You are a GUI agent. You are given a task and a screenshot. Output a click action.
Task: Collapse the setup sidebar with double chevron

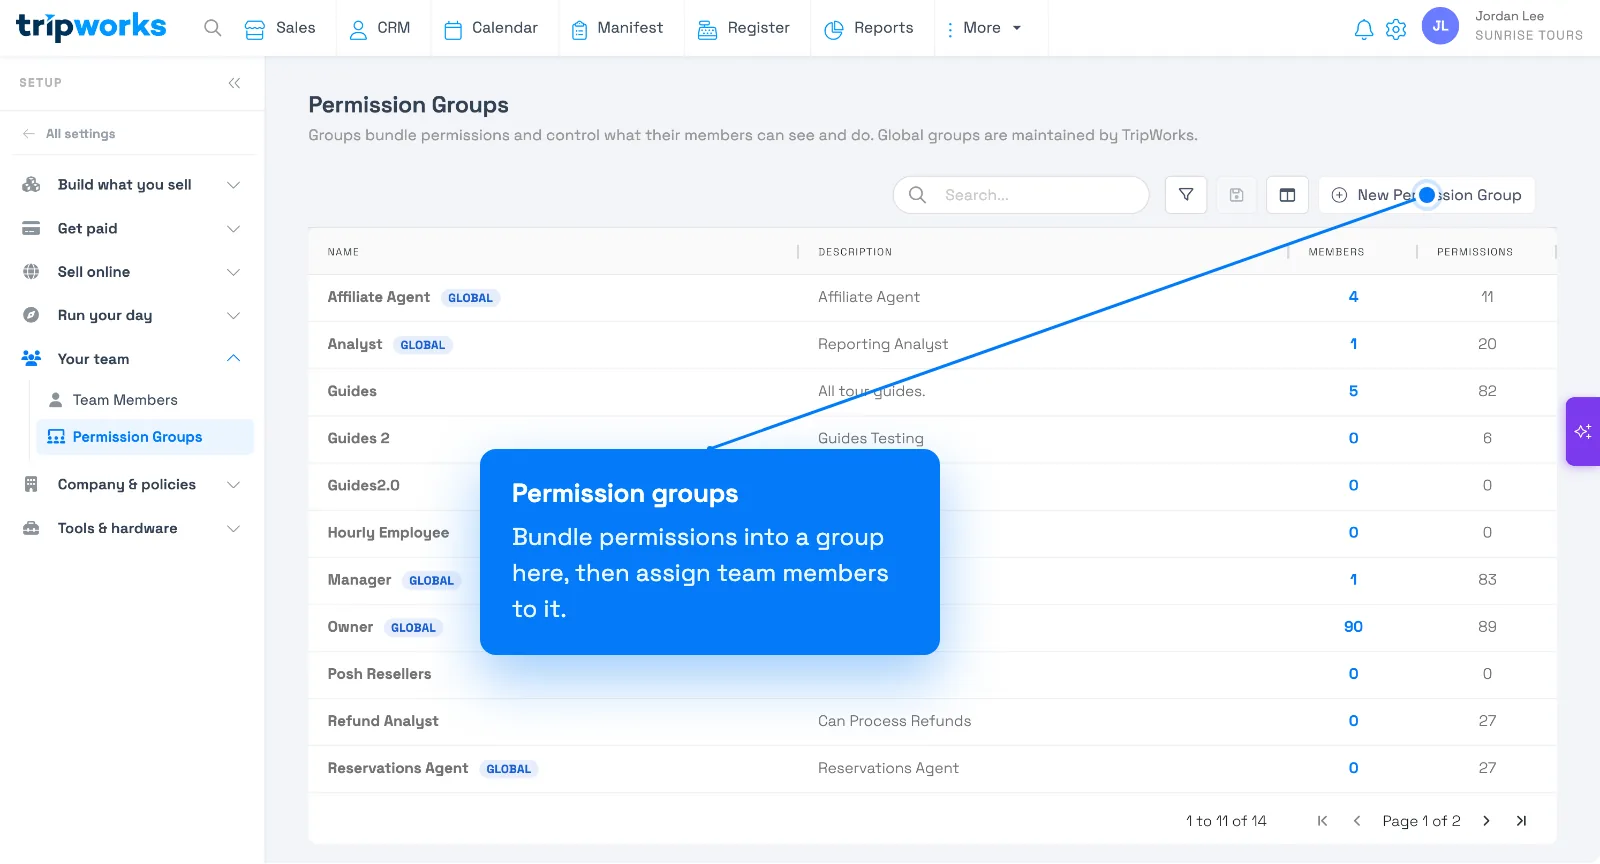[x=234, y=83]
